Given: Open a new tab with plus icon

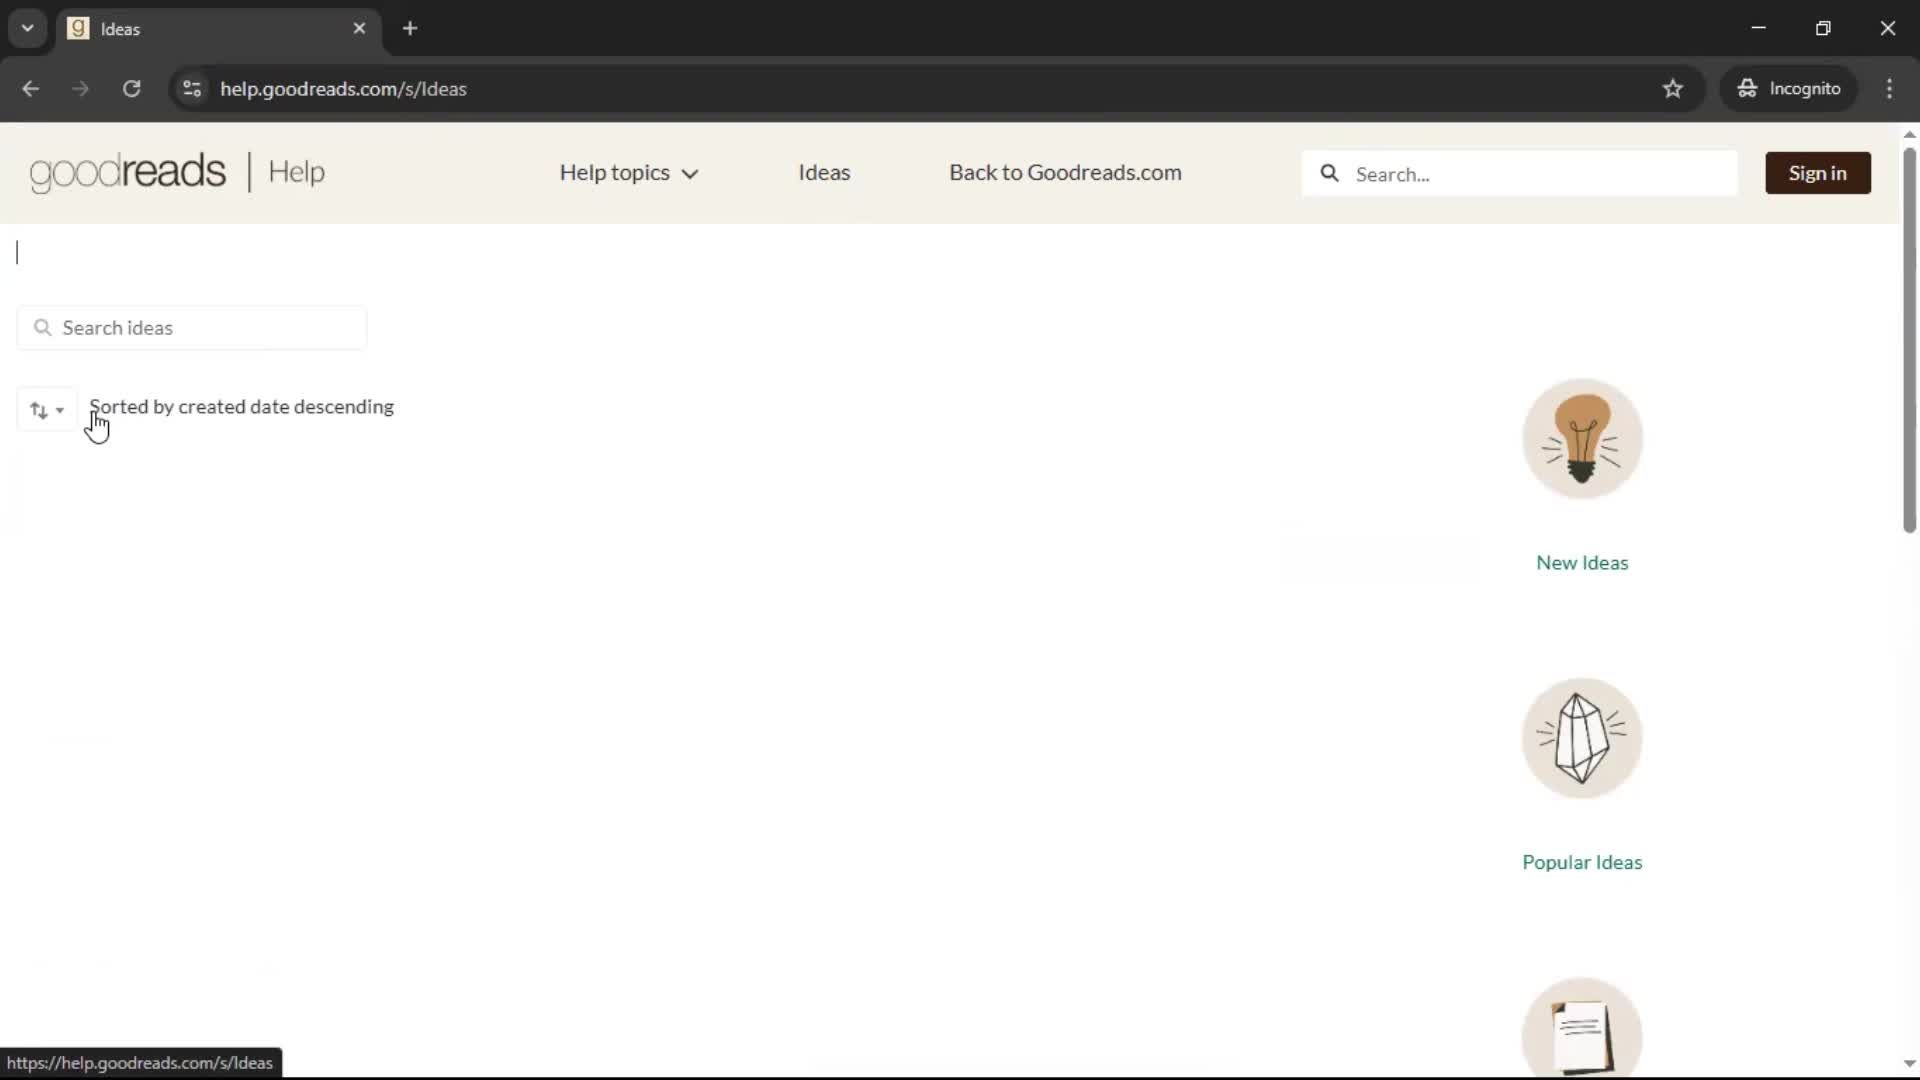Looking at the screenshot, I should pyautogui.click(x=410, y=28).
